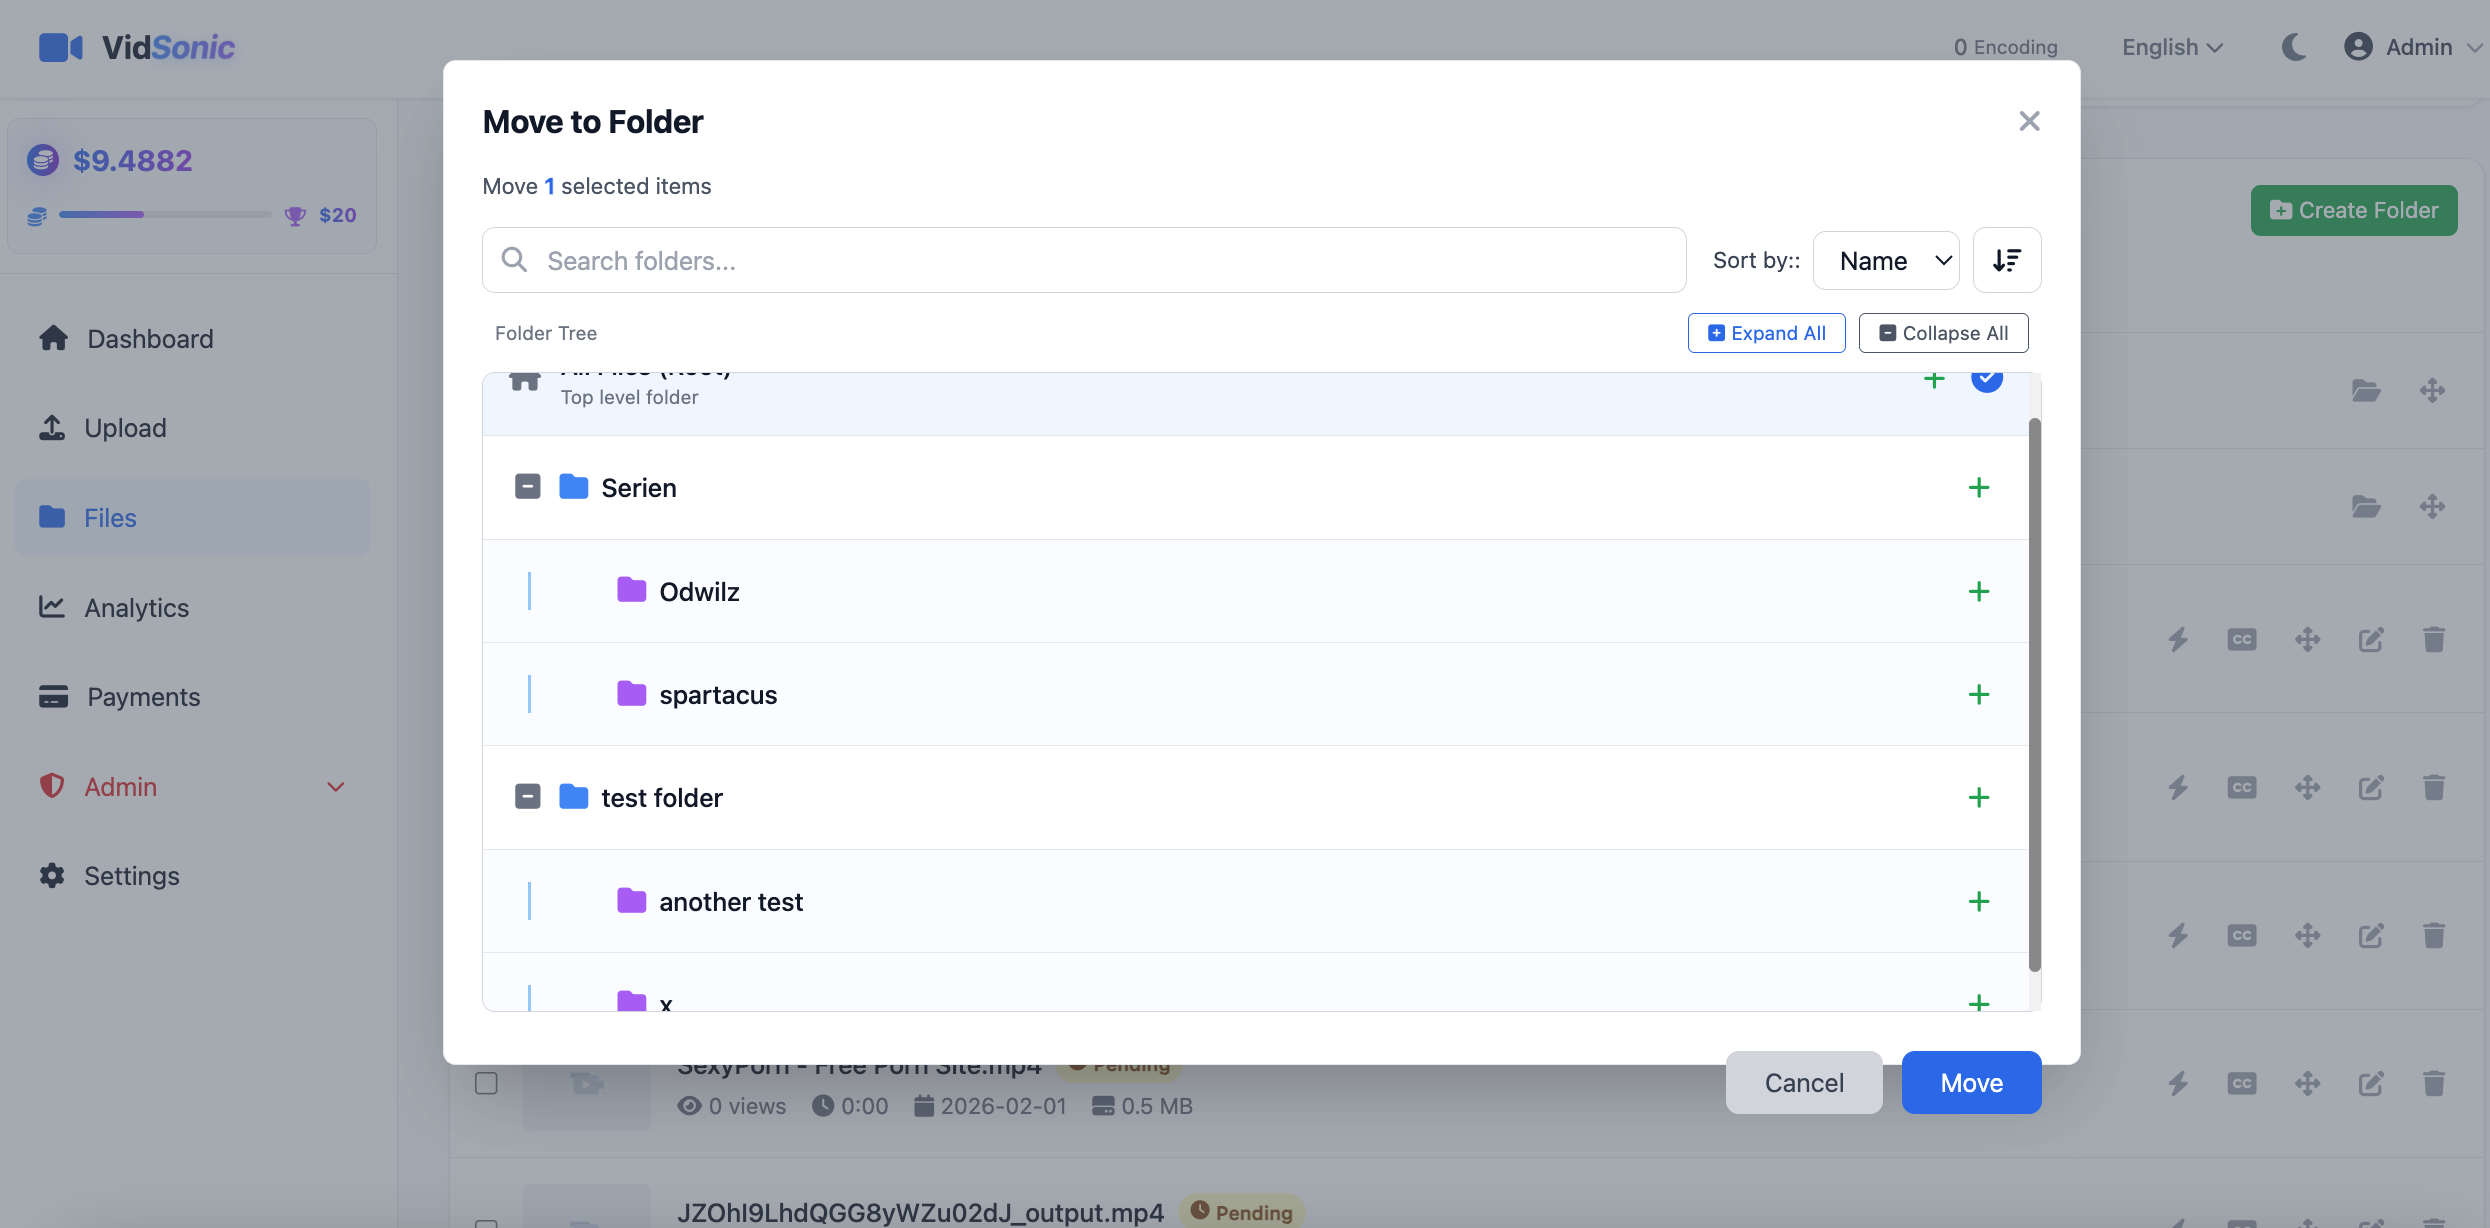Click the Expand All button
This screenshot has width=2490, height=1228.
coord(1766,333)
